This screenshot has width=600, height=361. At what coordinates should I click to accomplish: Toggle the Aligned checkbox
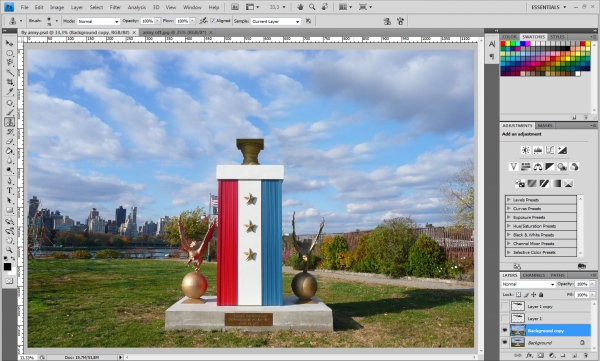213,21
